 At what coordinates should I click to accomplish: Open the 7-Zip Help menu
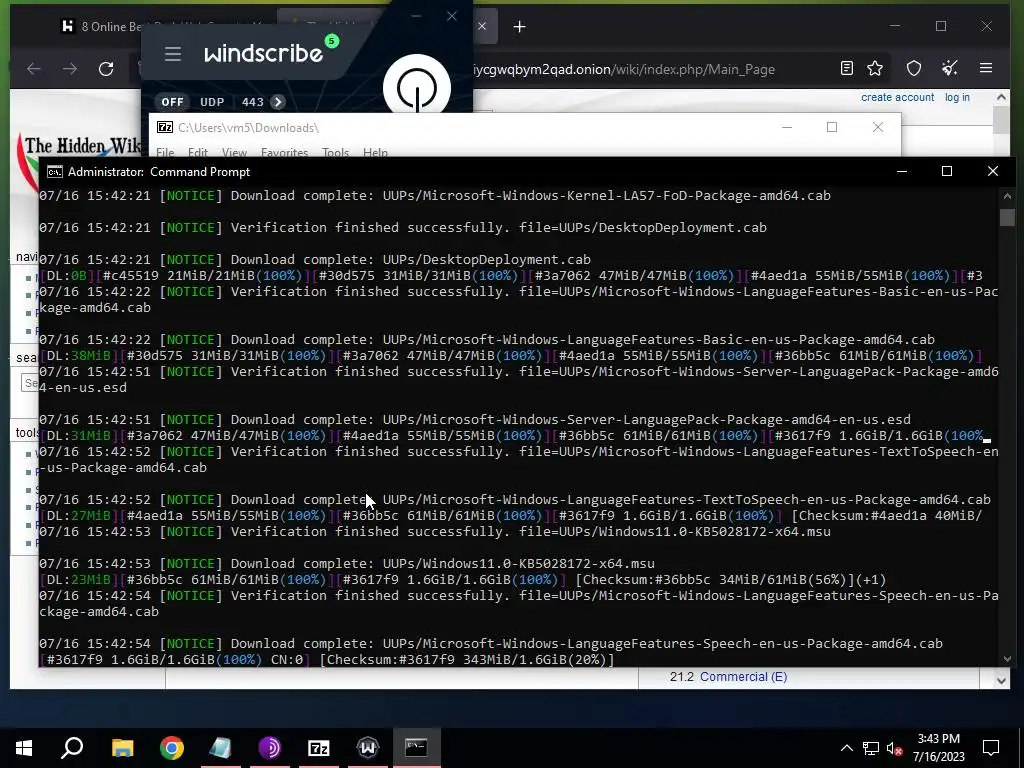[375, 152]
